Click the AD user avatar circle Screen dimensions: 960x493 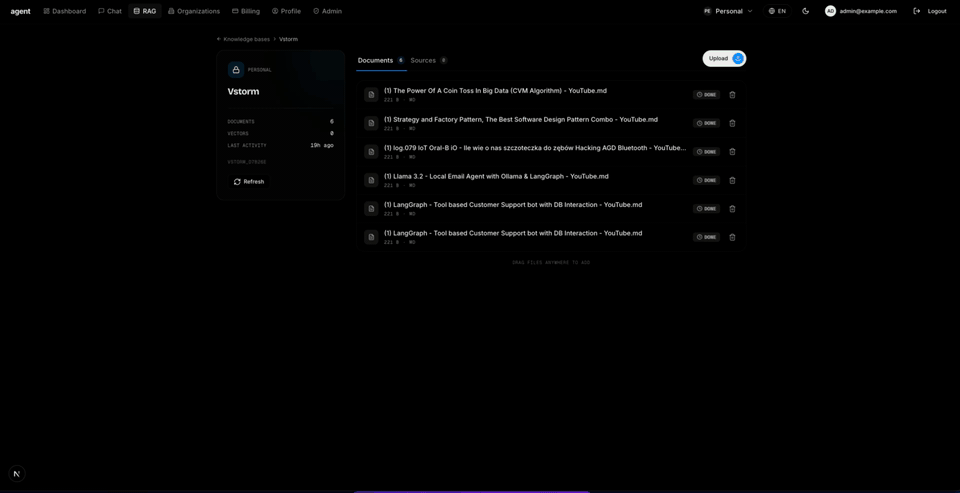[x=830, y=11]
